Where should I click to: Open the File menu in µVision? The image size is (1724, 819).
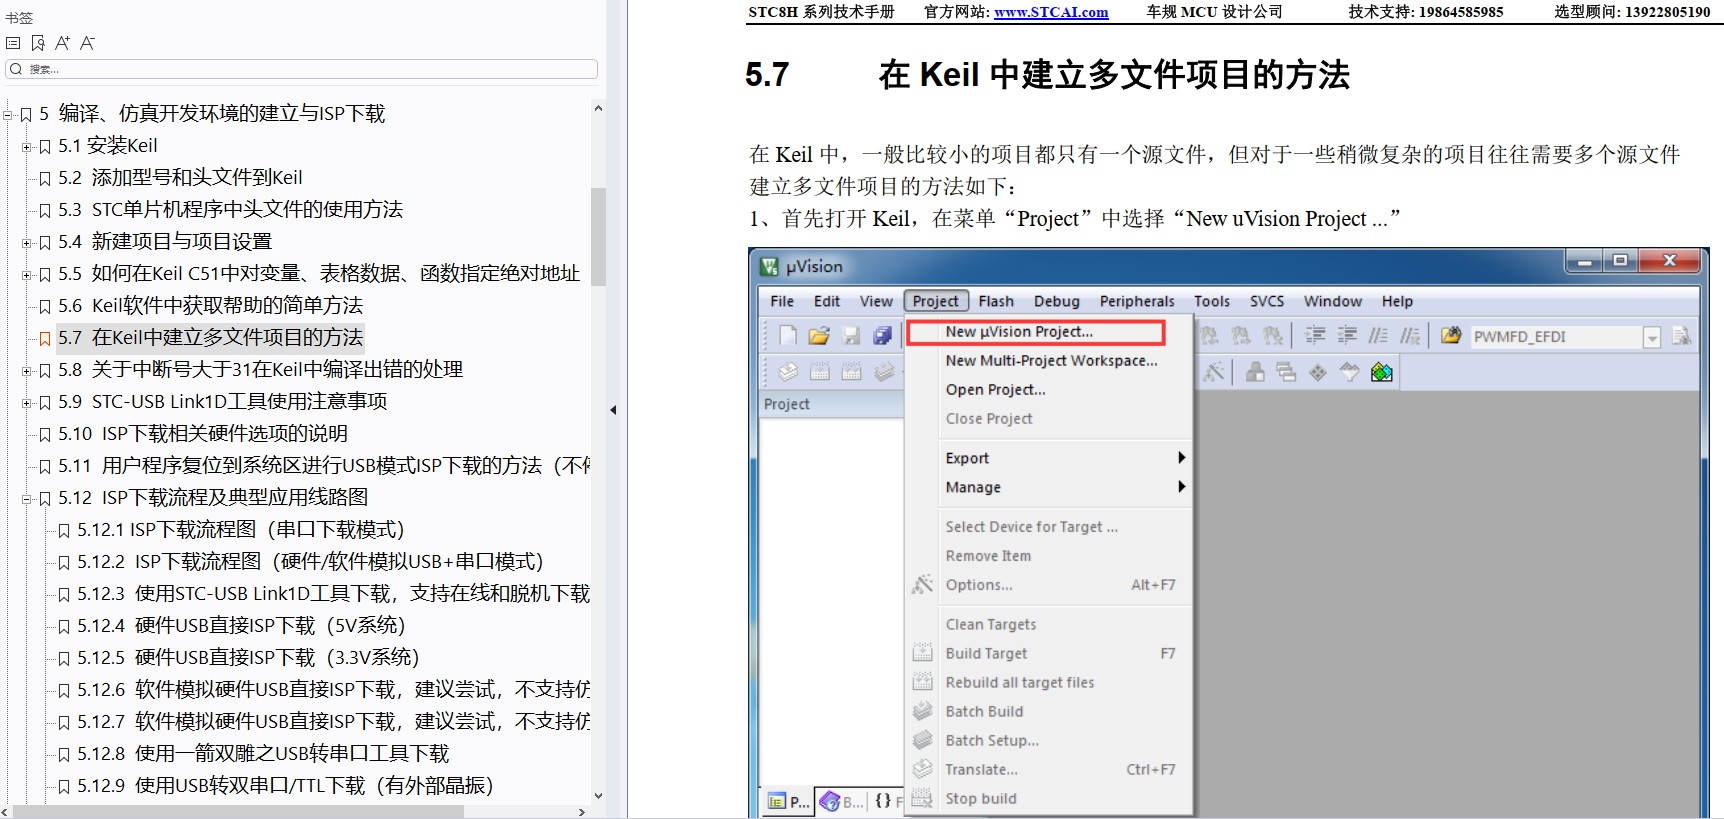(x=782, y=301)
